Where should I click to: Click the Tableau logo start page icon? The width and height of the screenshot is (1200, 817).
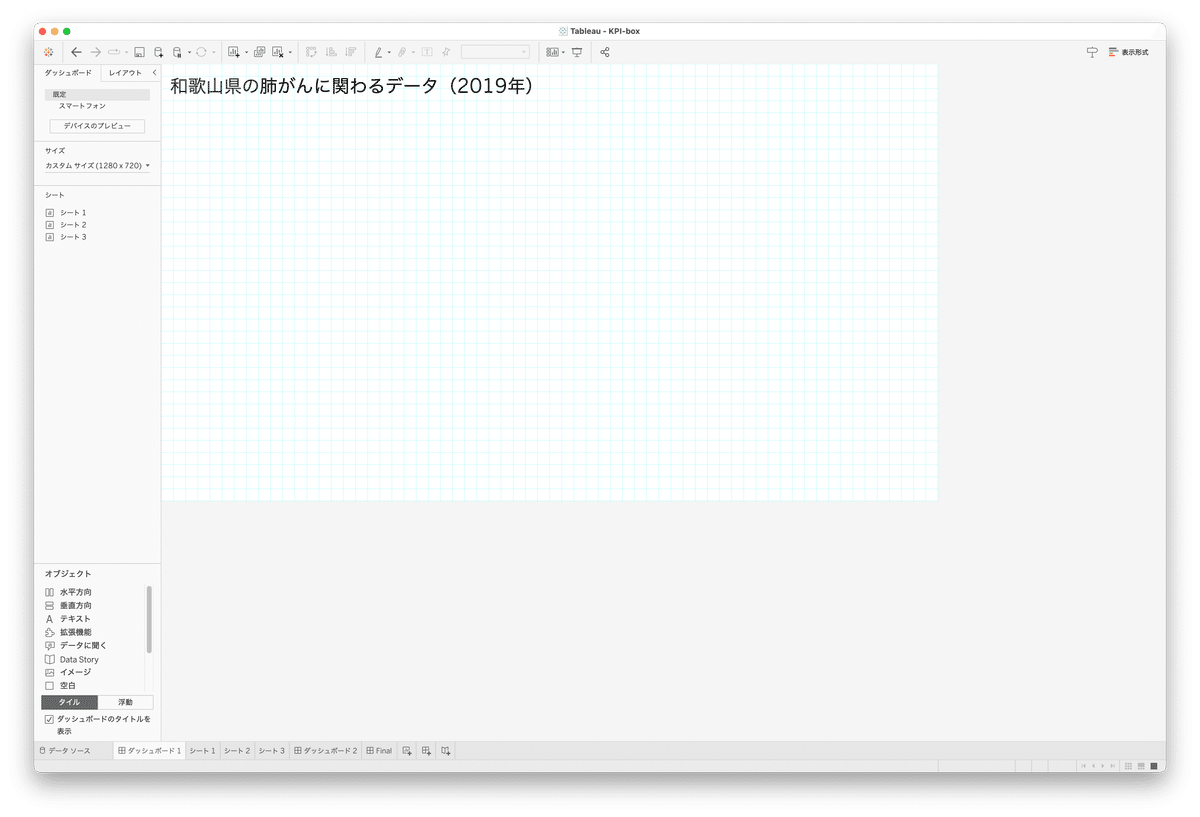click(49, 52)
